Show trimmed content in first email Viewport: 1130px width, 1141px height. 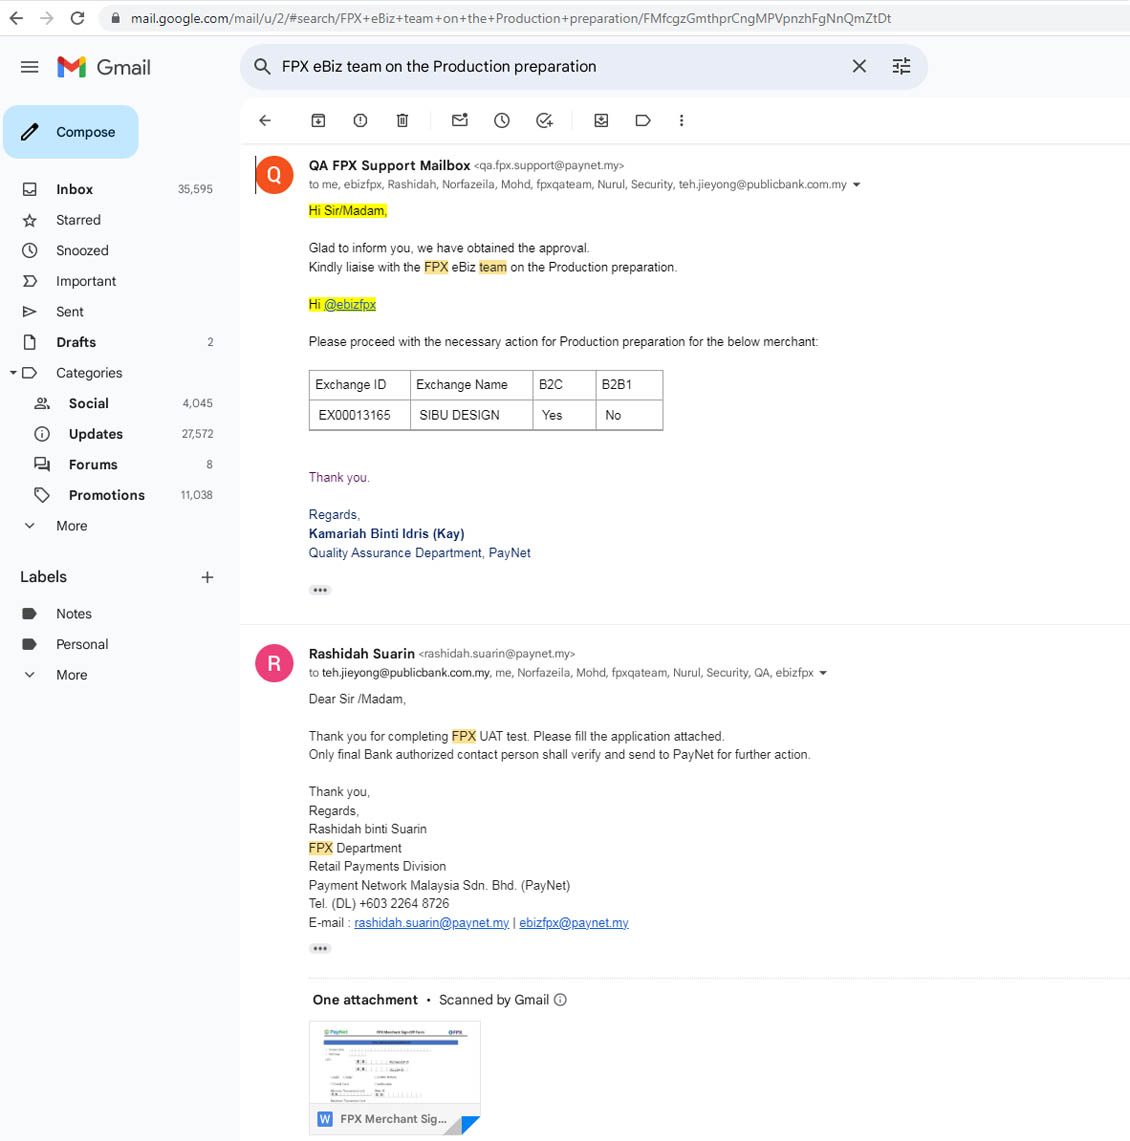pos(320,590)
